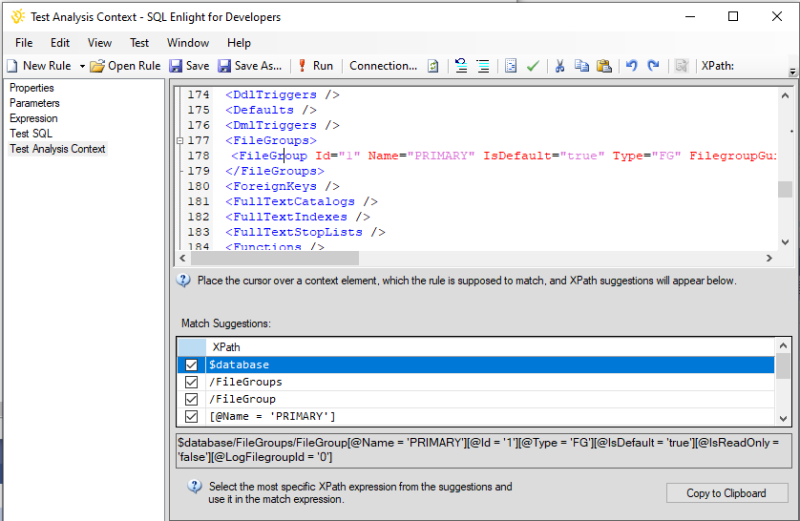Click the refresh context icon after Connection

[x=433, y=66]
